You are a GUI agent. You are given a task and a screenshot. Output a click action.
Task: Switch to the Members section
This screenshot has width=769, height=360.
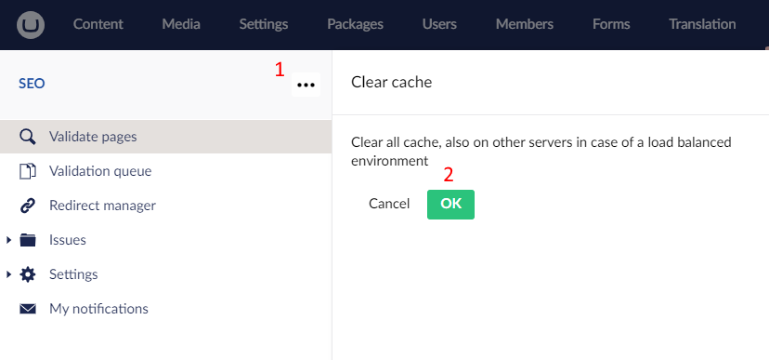tap(524, 24)
